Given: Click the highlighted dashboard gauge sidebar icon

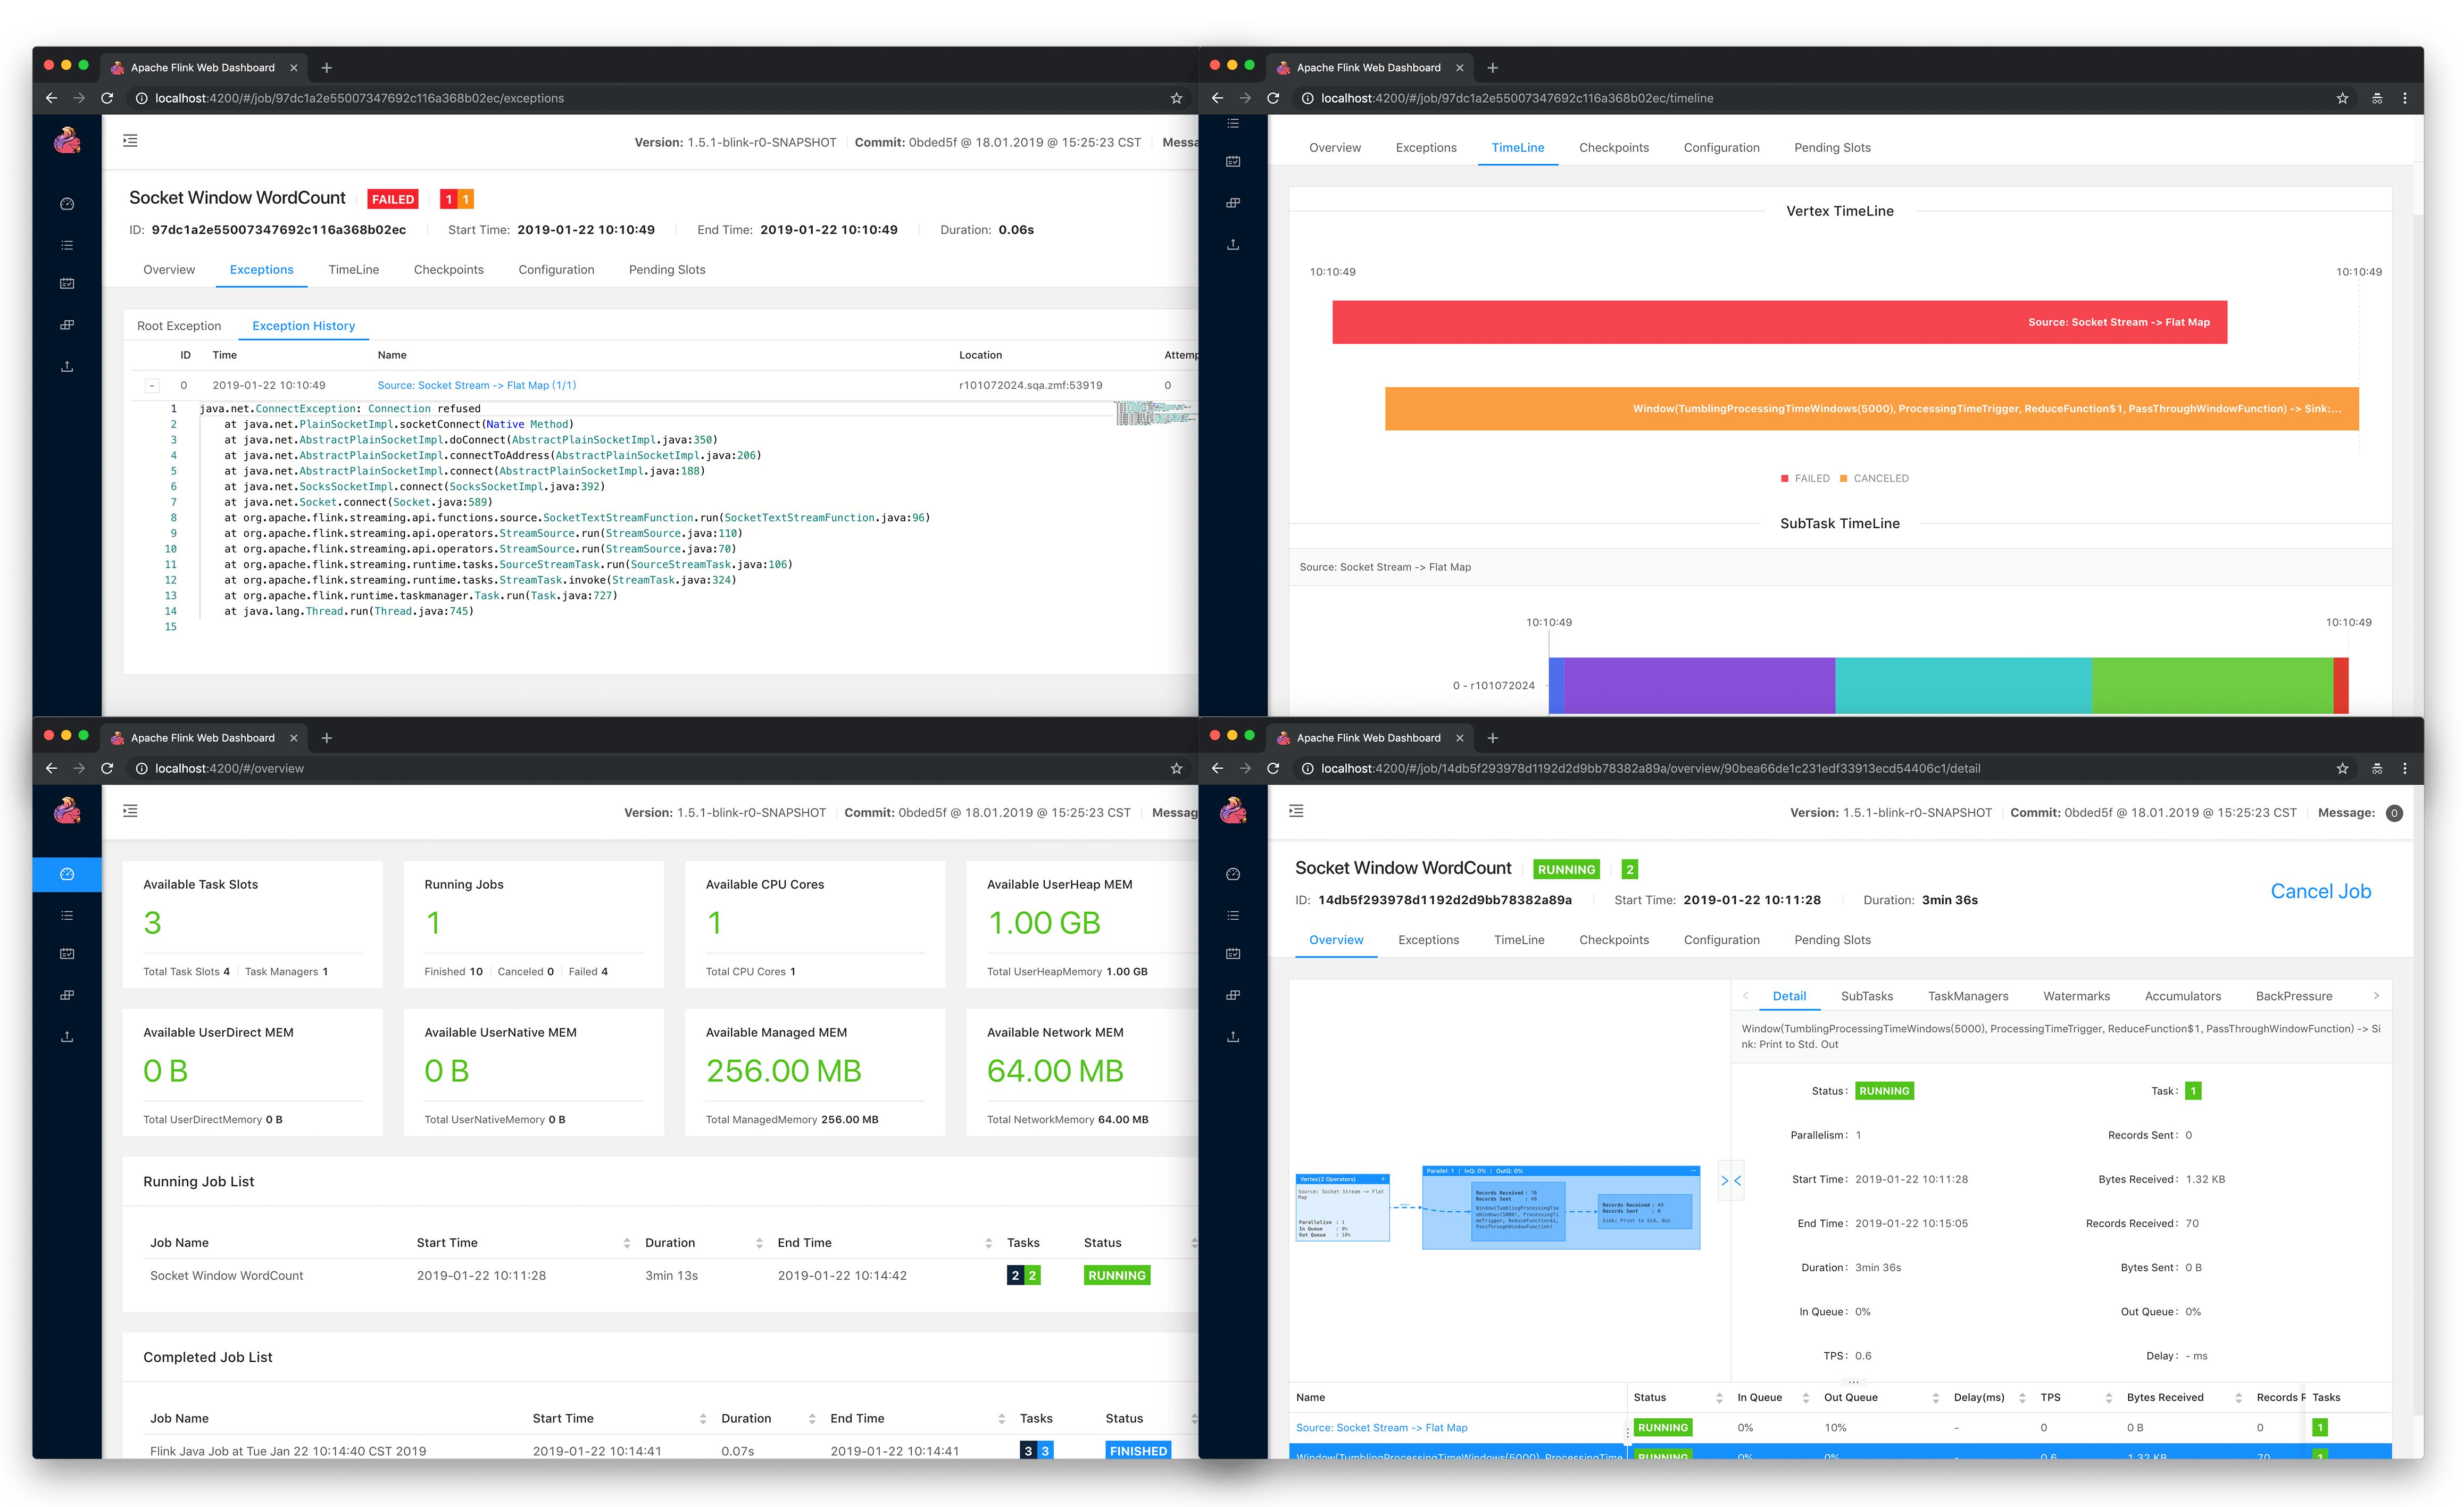Looking at the screenshot, I should [67, 874].
